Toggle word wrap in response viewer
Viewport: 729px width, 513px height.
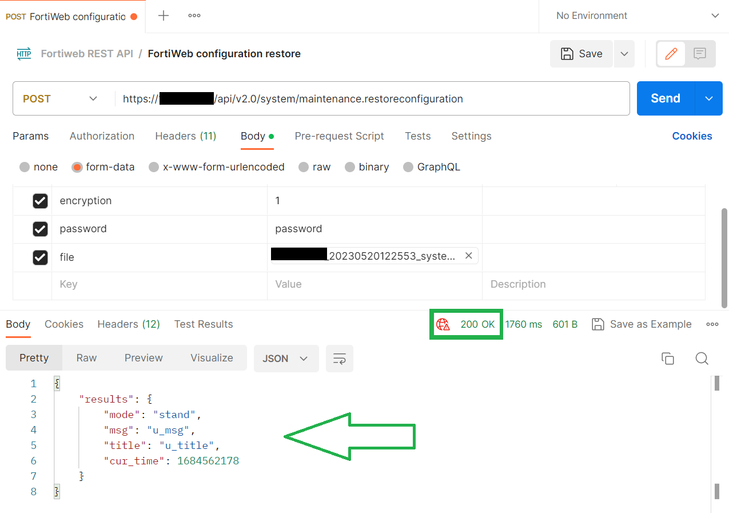click(339, 359)
